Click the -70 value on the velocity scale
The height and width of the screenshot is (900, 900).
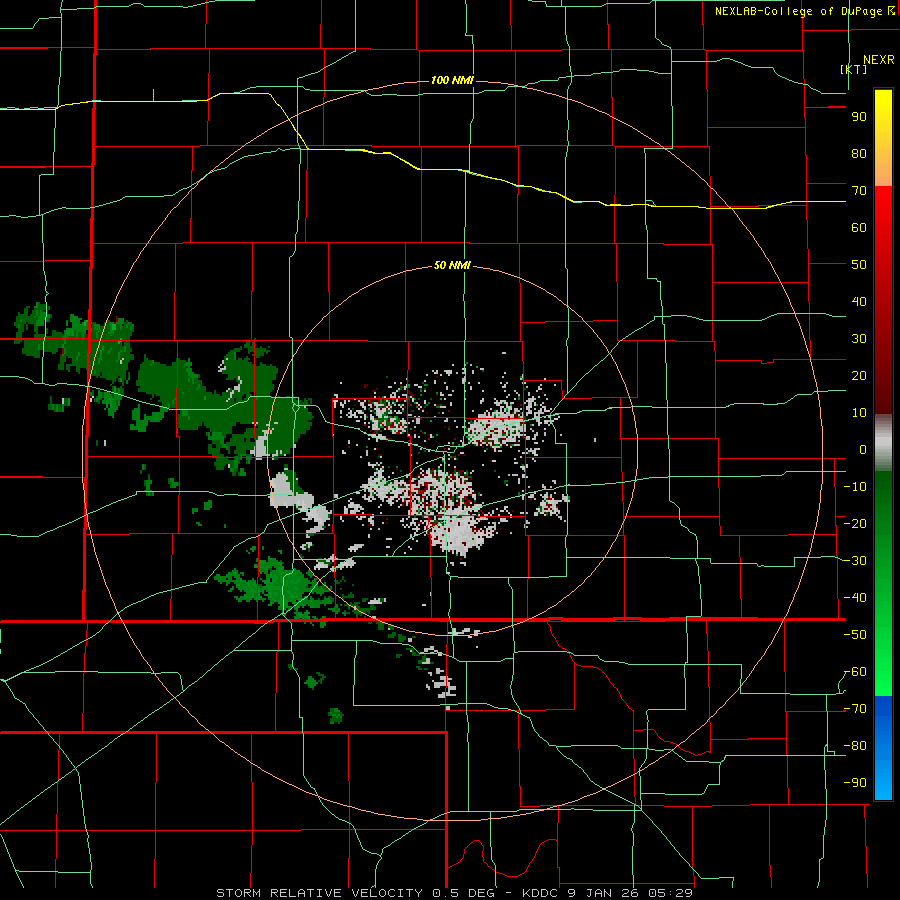point(855,709)
